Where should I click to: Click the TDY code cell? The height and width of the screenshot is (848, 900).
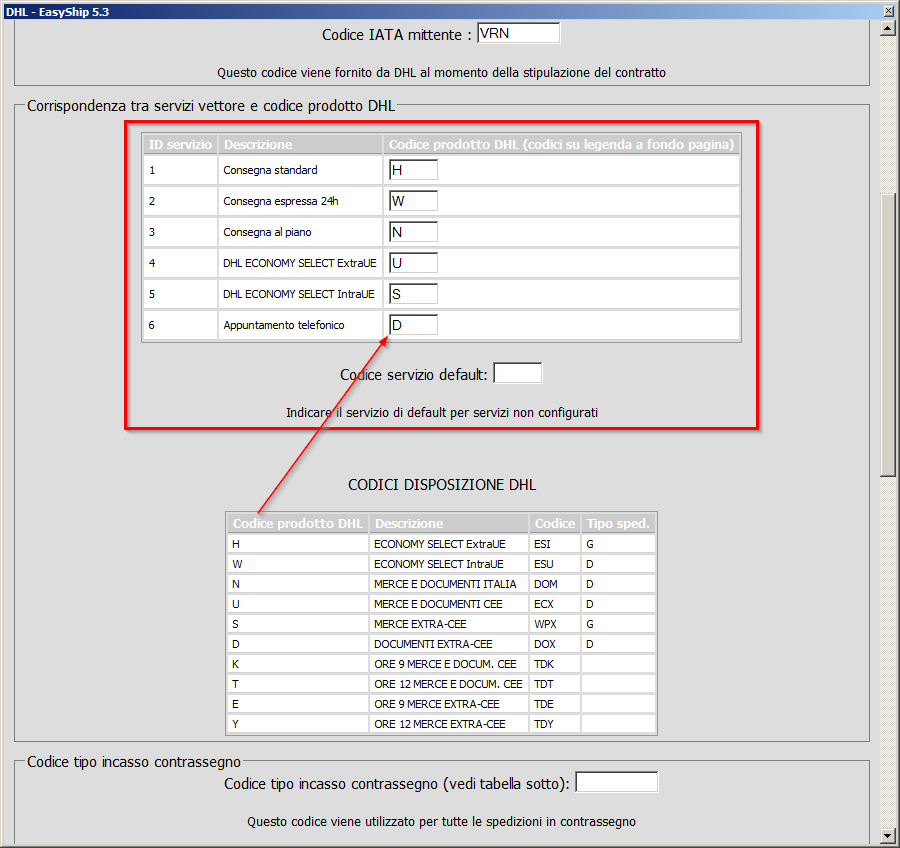(554, 724)
